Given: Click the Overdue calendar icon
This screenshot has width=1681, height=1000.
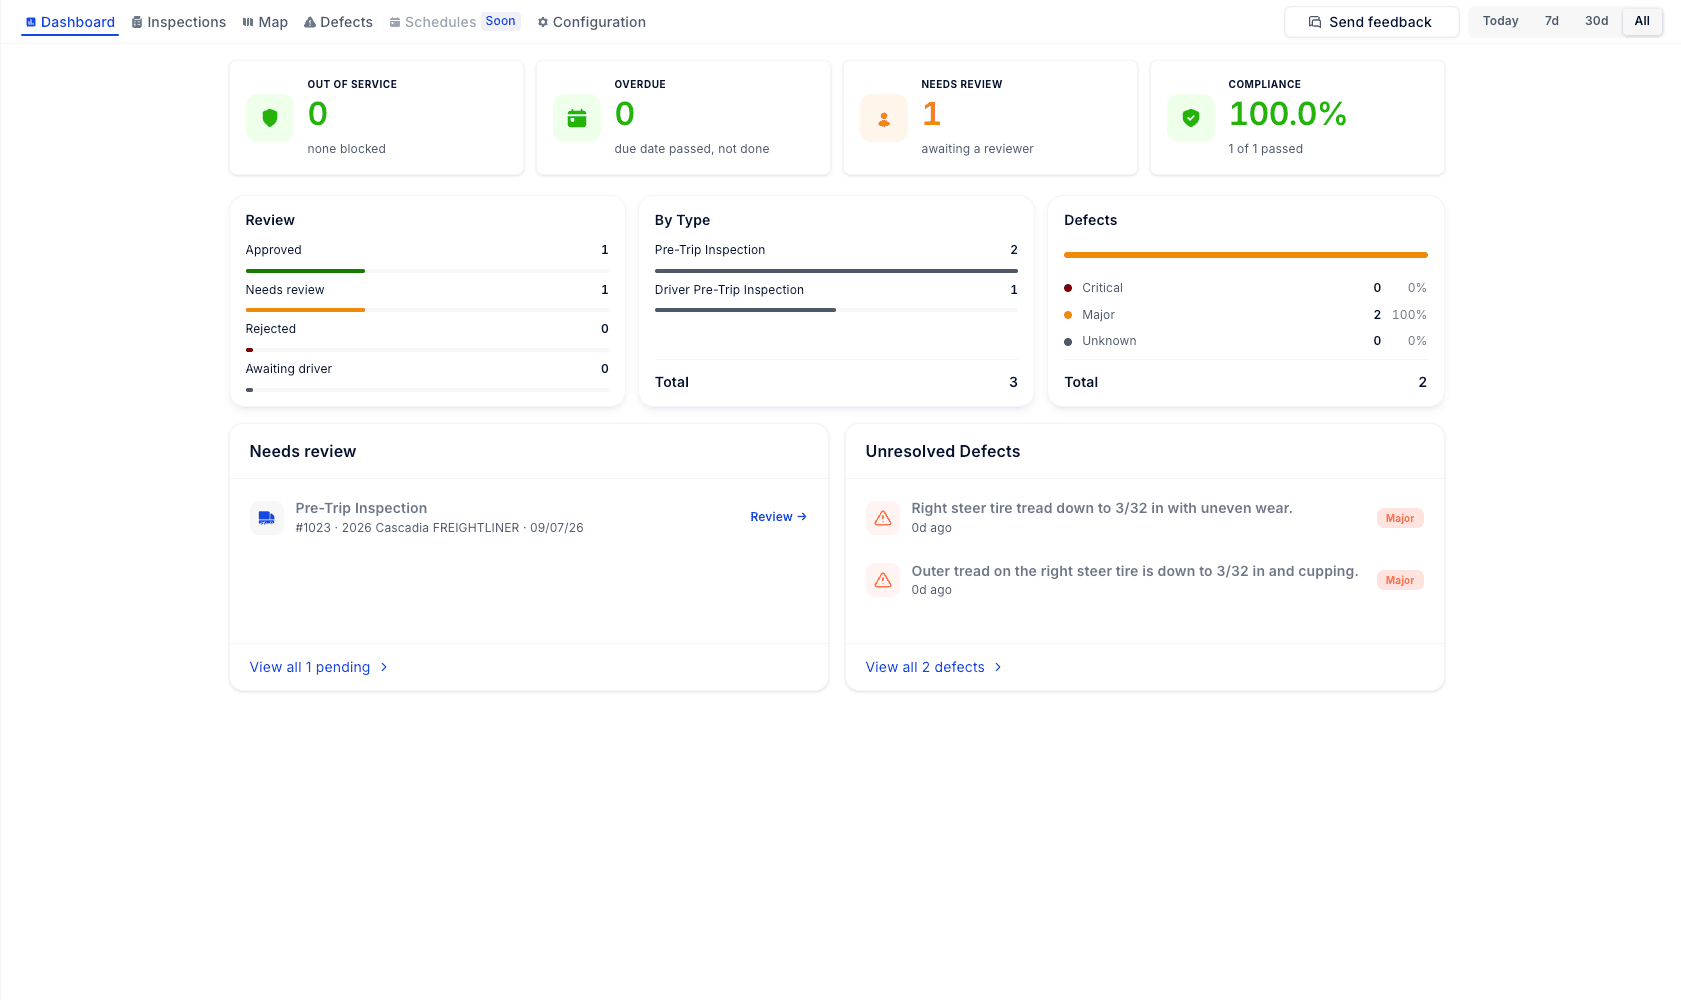Looking at the screenshot, I should [x=577, y=118].
